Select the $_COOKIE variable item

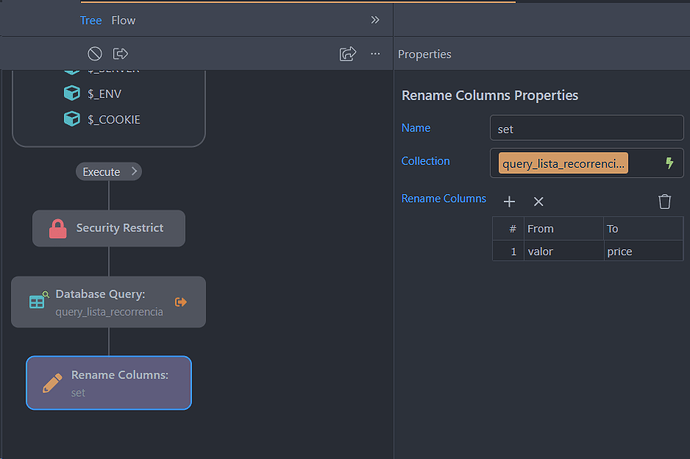113,120
